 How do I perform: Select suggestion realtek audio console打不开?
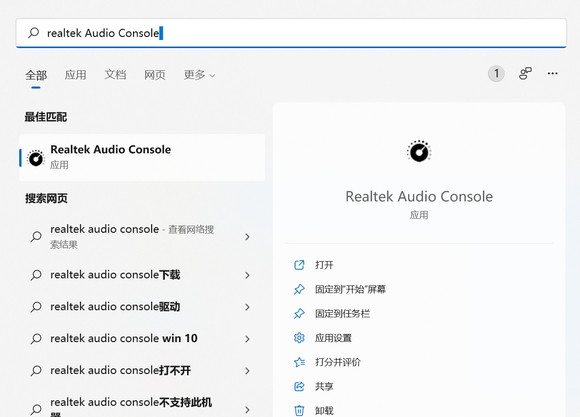point(142,370)
